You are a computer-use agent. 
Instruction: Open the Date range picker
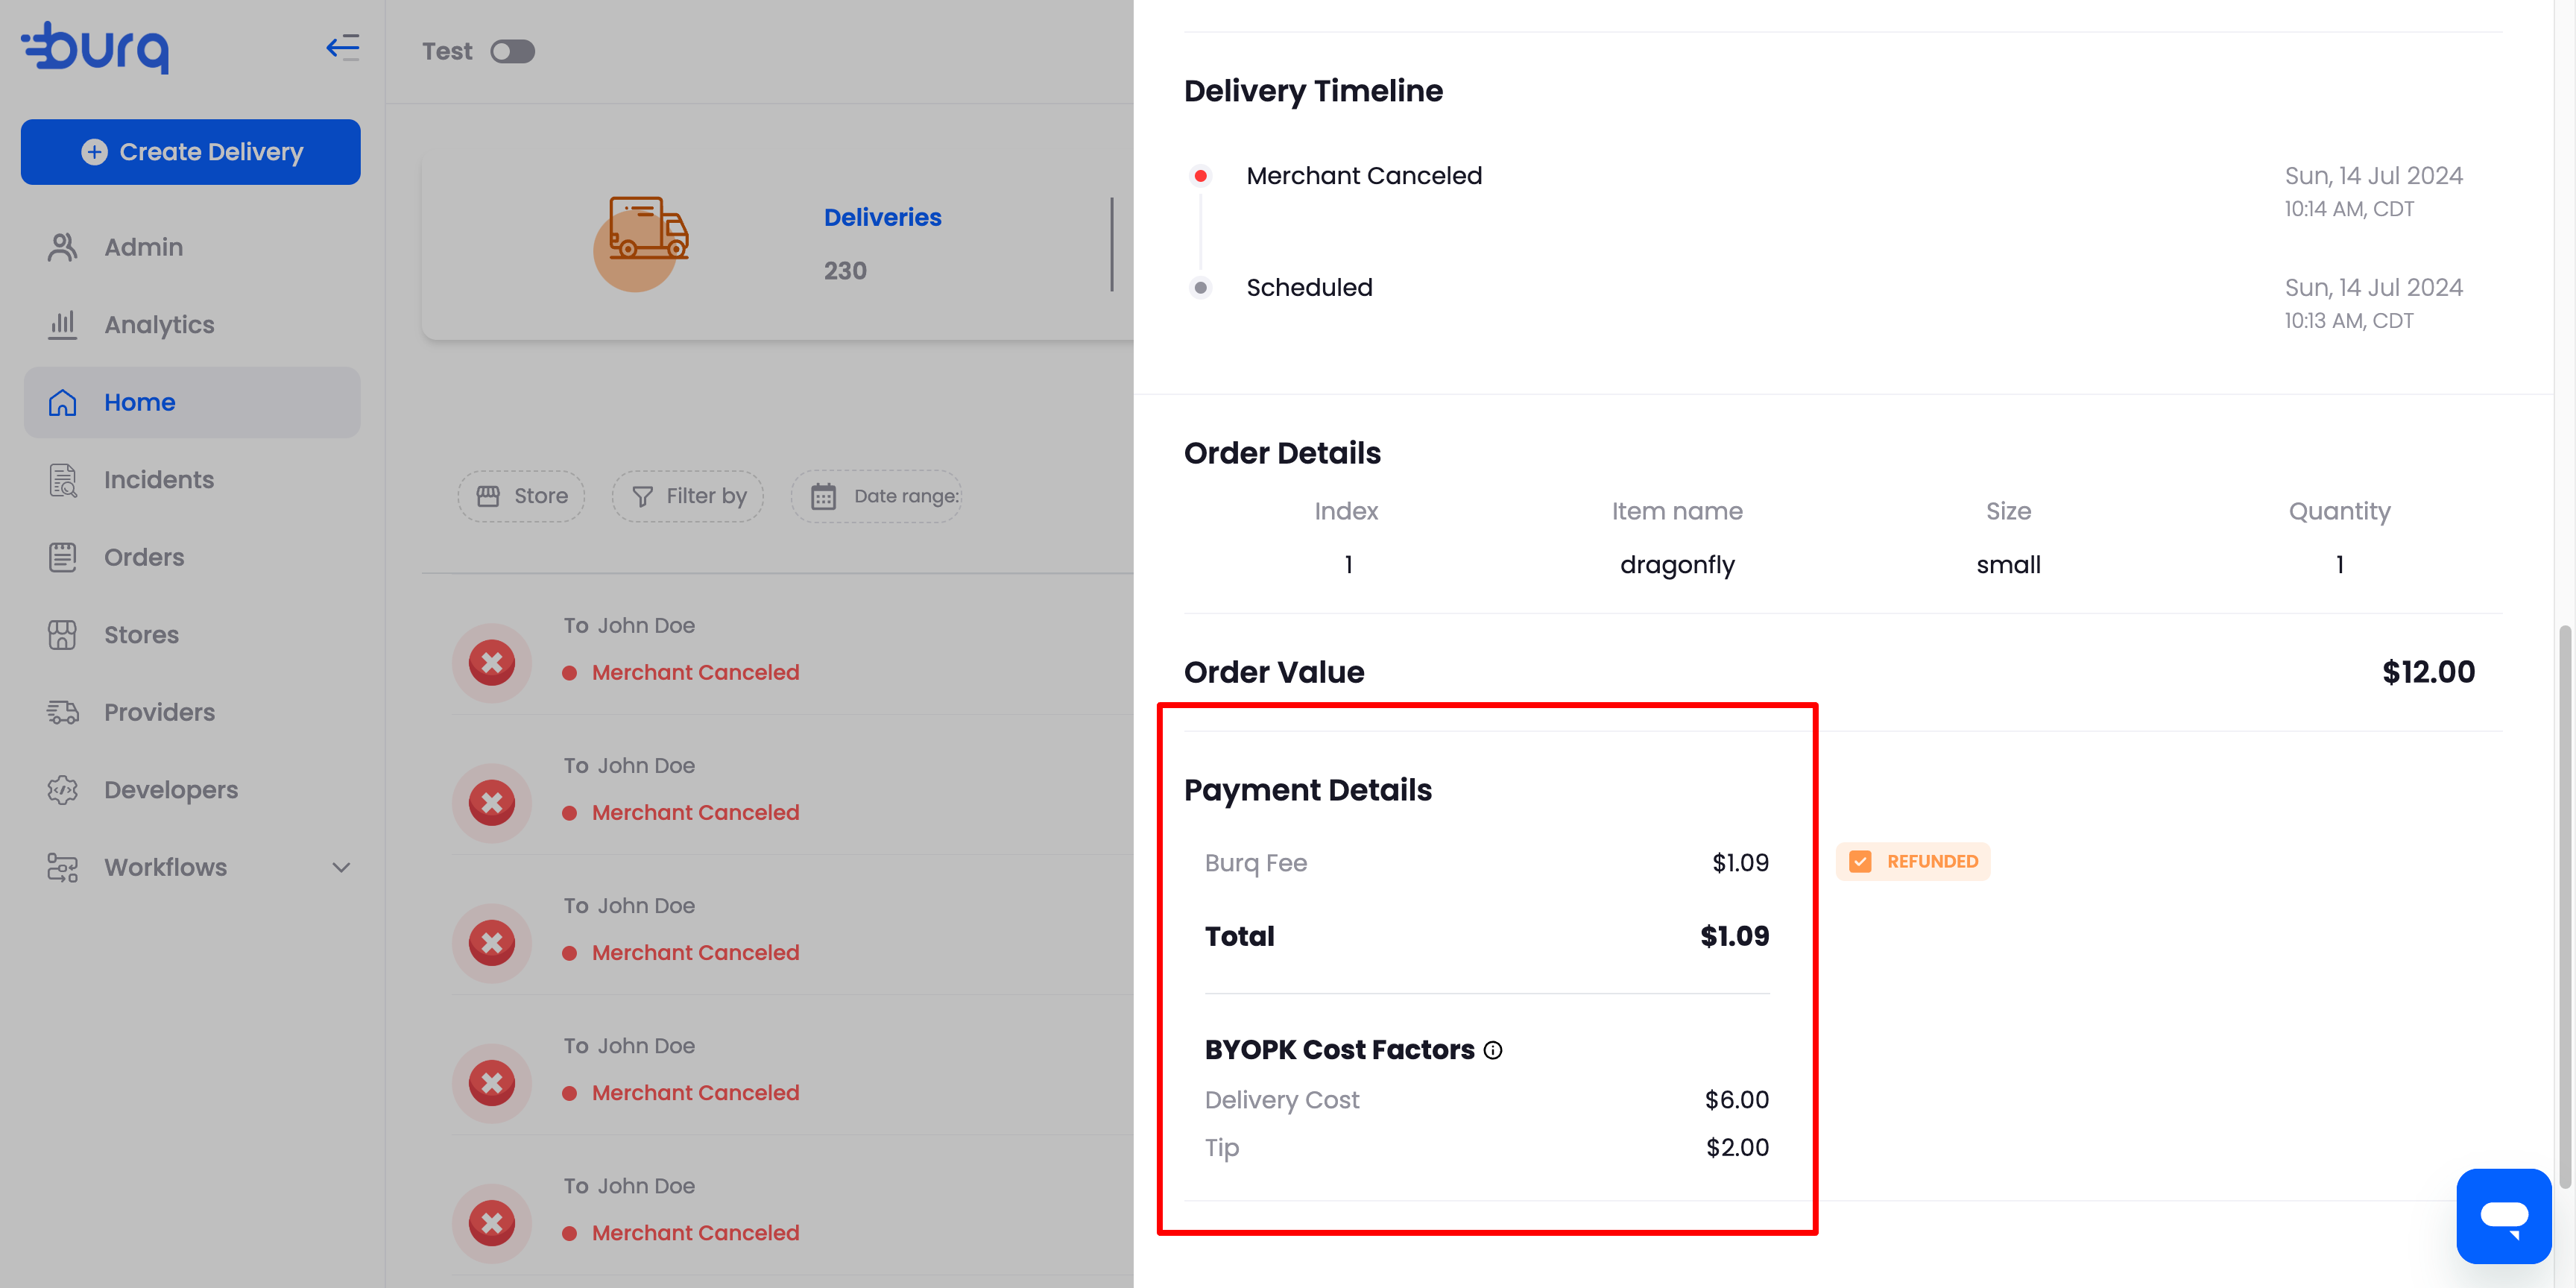(x=876, y=496)
